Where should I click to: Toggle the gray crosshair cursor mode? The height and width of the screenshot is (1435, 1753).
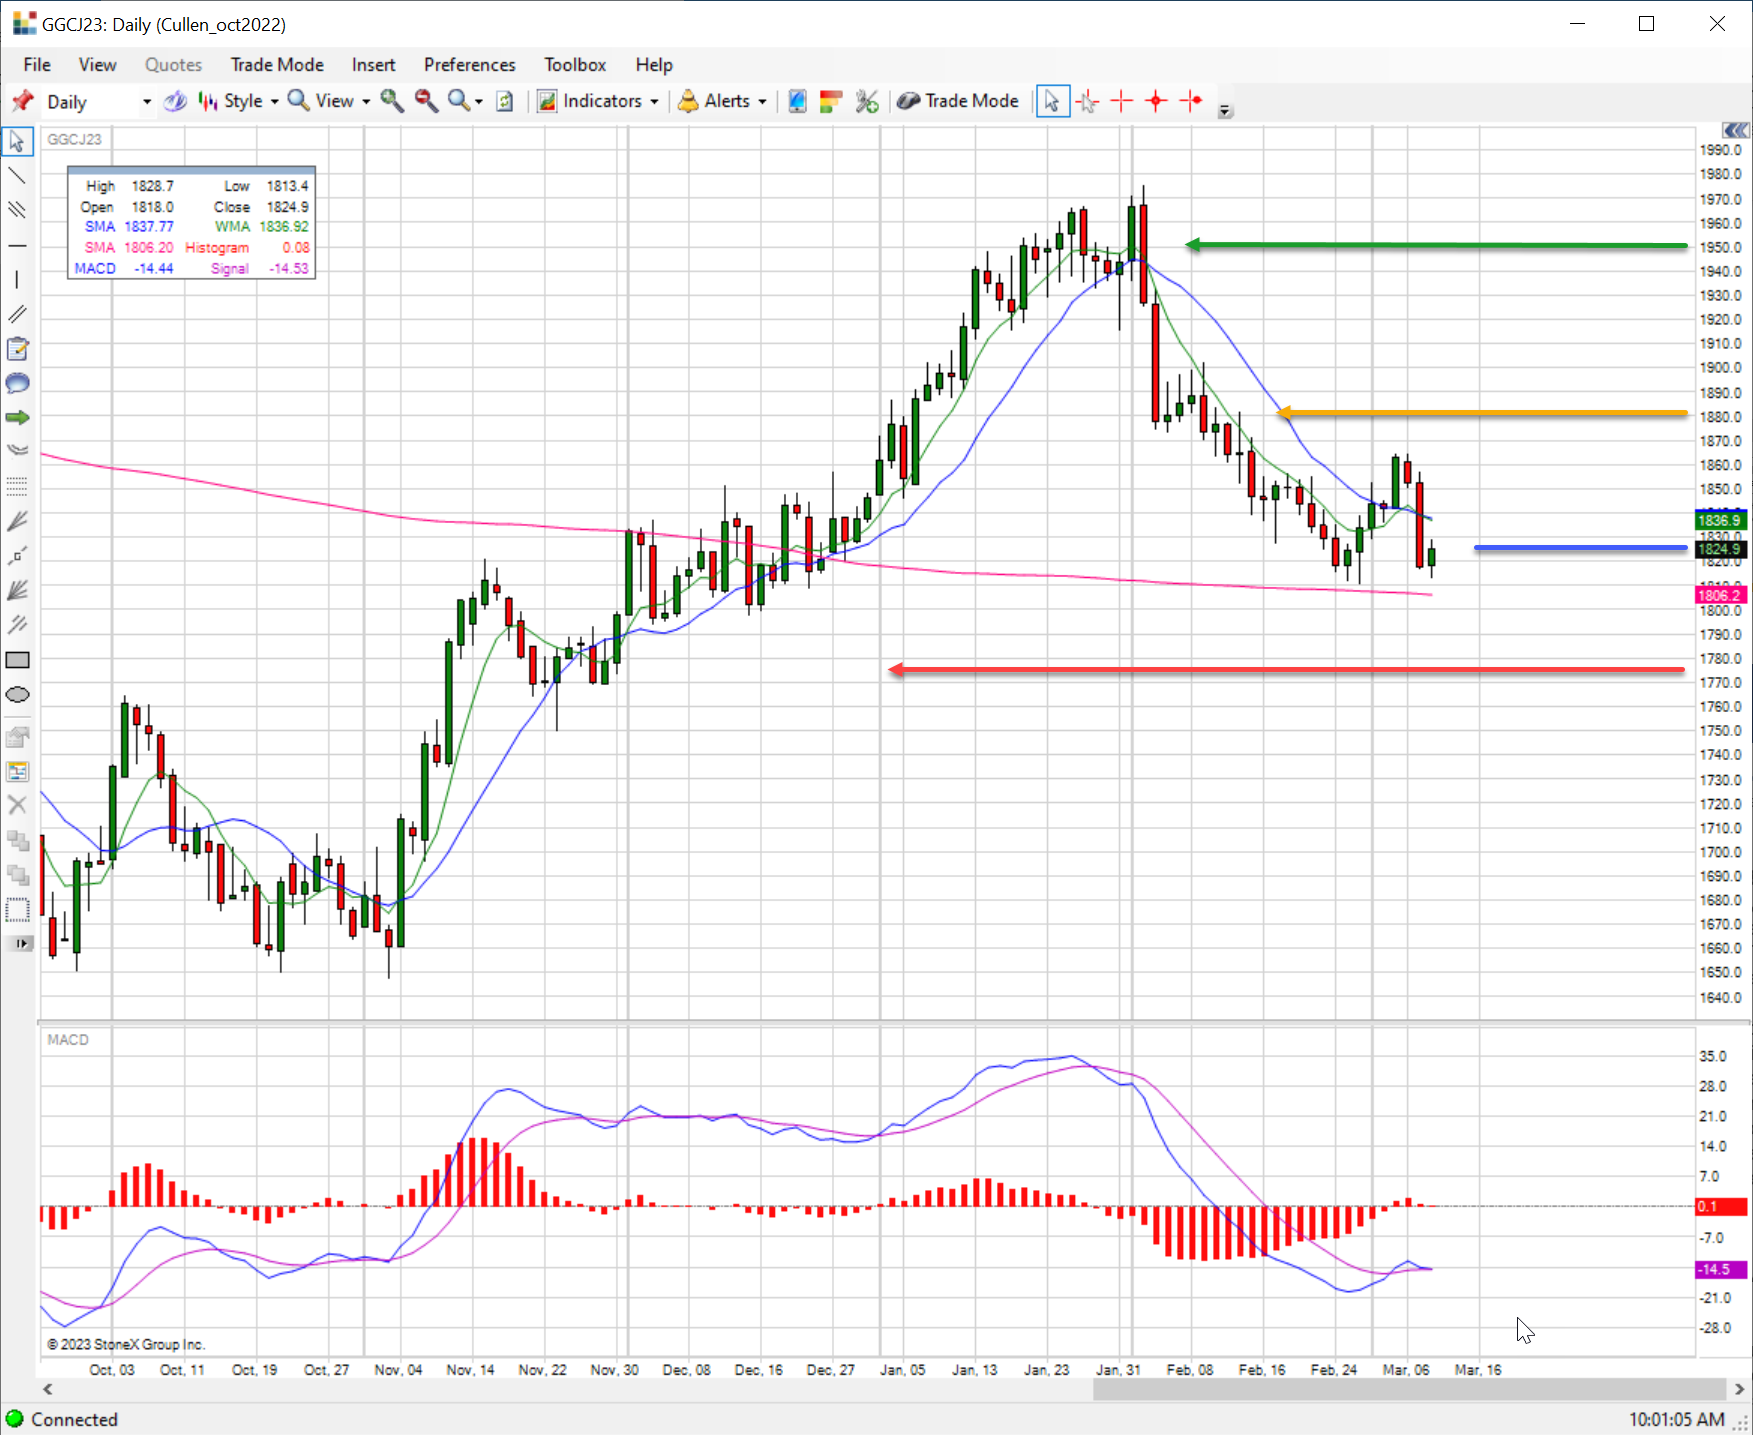tap(1088, 101)
